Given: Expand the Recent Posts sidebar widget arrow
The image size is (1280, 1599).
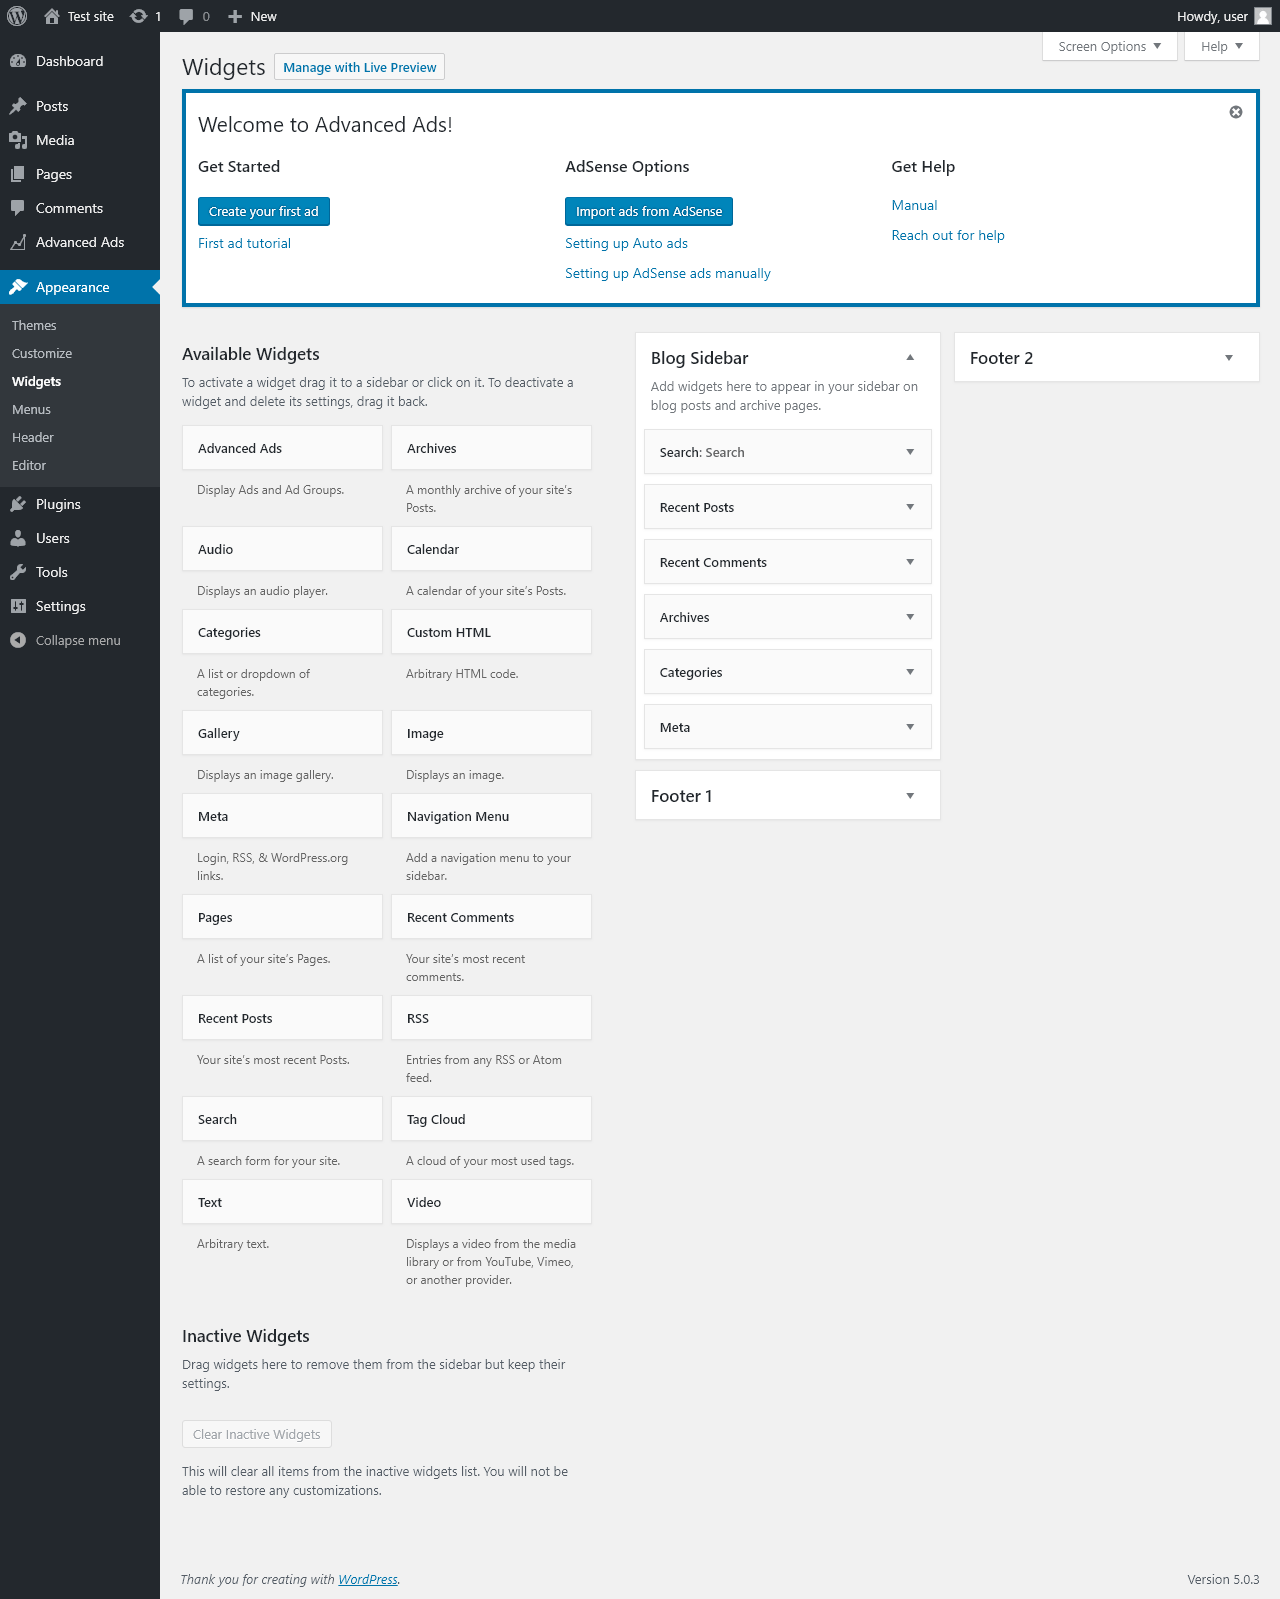Looking at the screenshot, I should click(910, 507).
